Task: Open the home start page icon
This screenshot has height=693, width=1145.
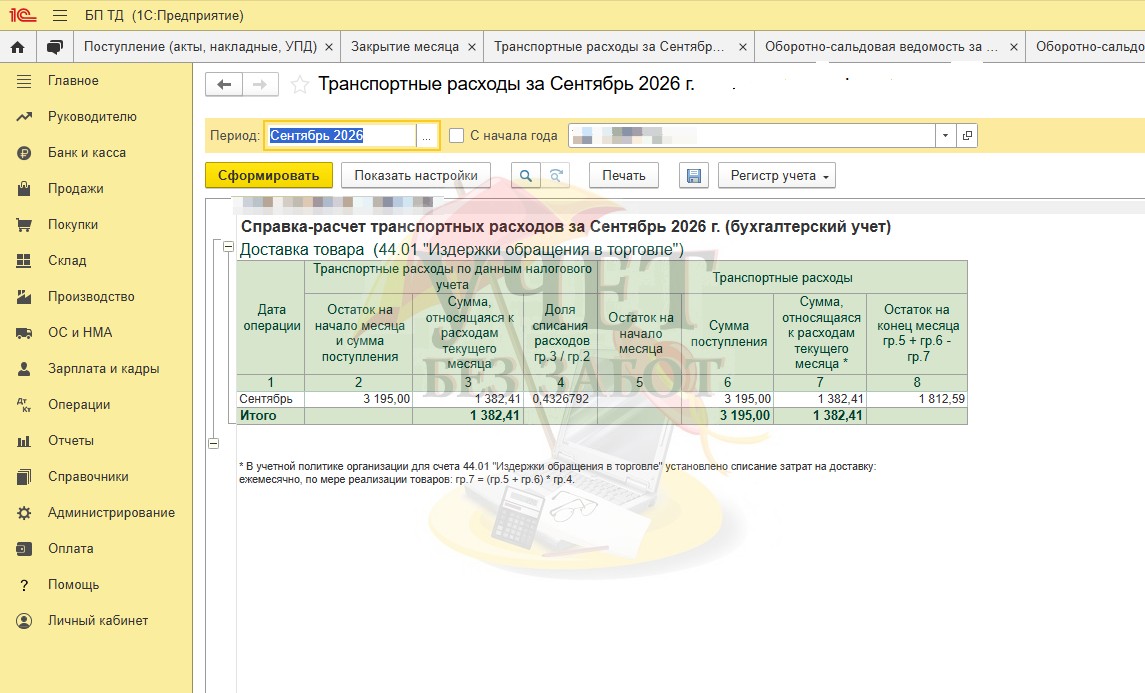Action: pyautogui.click(x=18, y=47)
